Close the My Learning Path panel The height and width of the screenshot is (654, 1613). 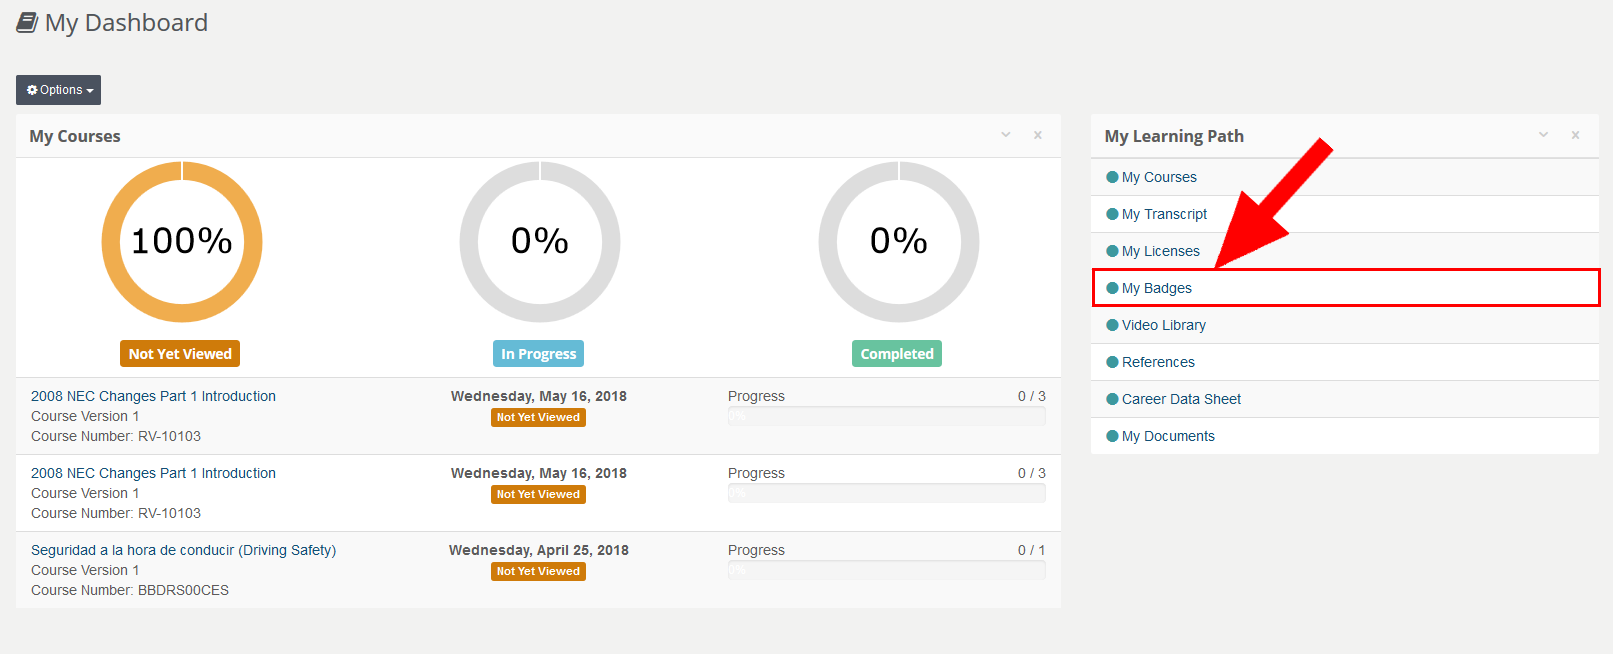(1575, 135)
